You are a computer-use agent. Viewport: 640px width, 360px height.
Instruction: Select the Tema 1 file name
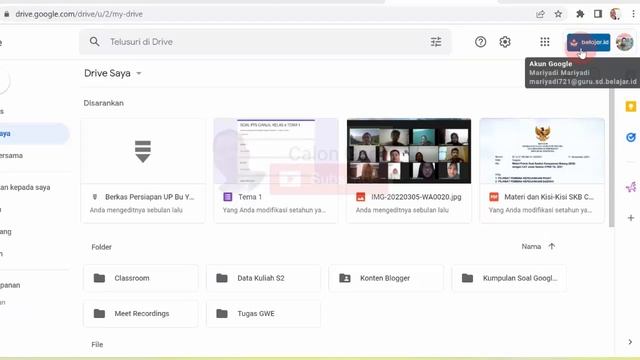pyautogui.click(x=250, y=197)
